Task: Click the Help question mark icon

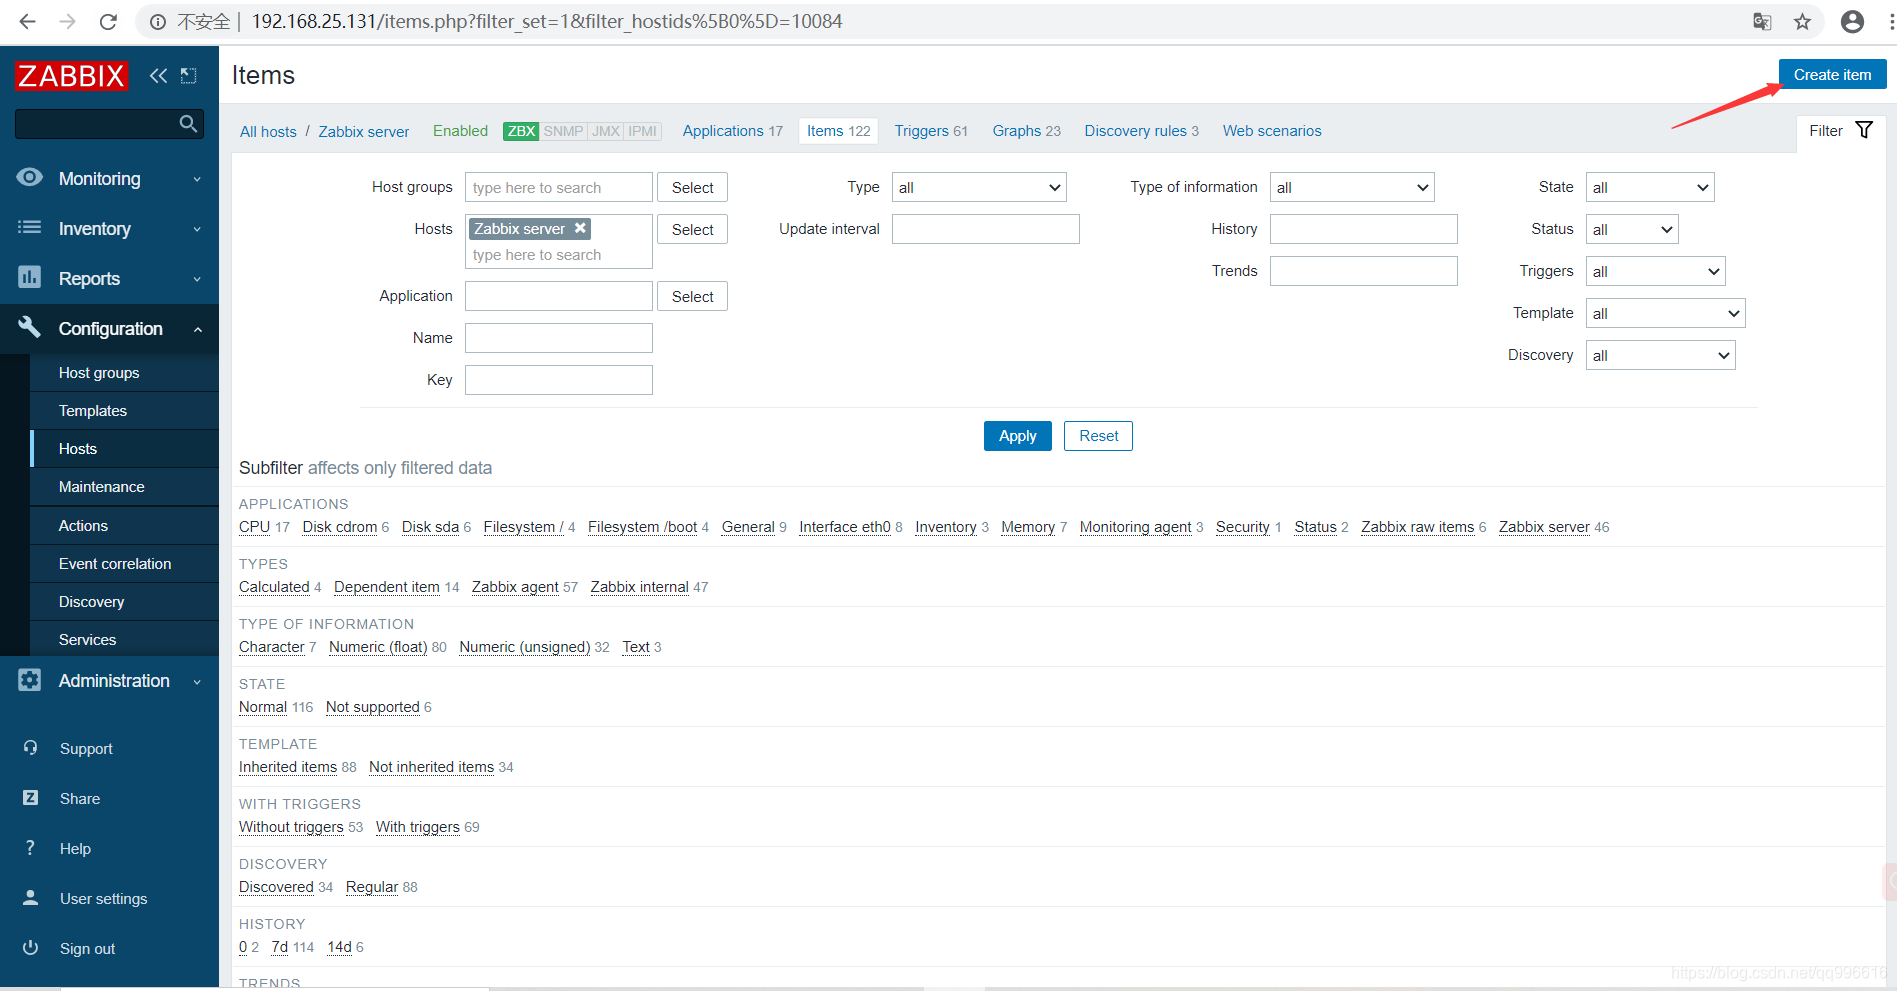Action: click(31, 847)
